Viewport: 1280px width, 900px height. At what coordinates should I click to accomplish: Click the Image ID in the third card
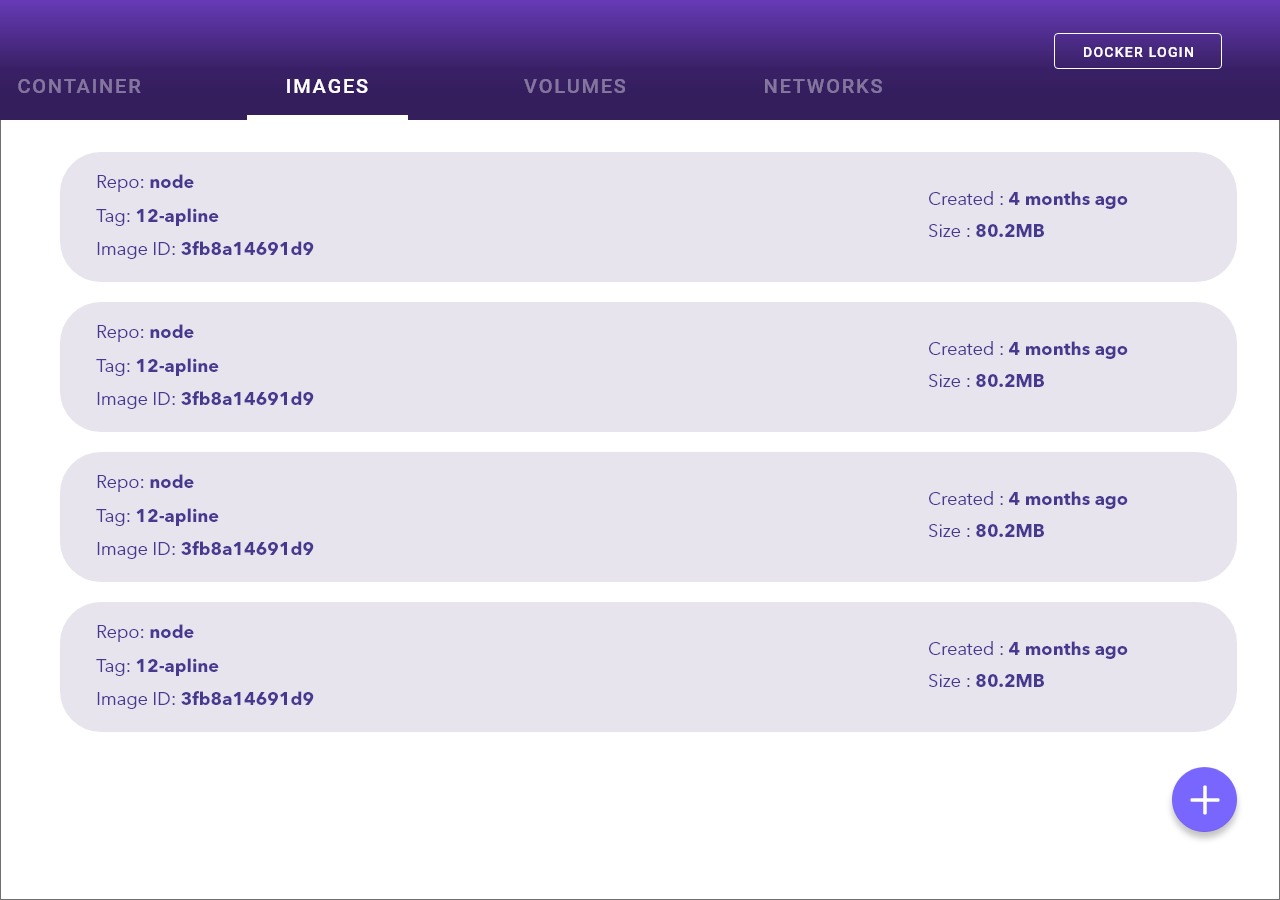tap(246, 549)
